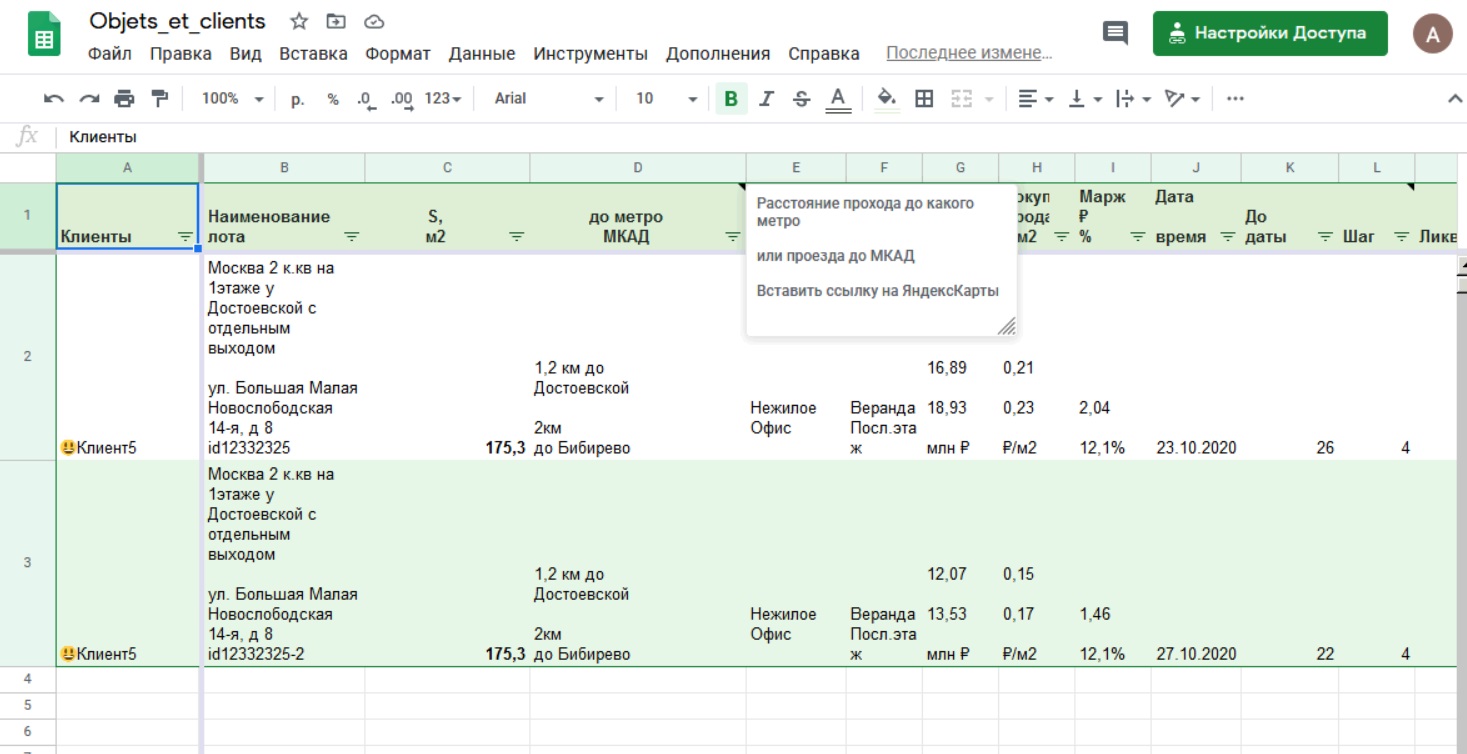Screen dimensions: 1467x754
Task: Open the zoom 100% dropdown
Action: pyautogui.click(x=232, y=98)
